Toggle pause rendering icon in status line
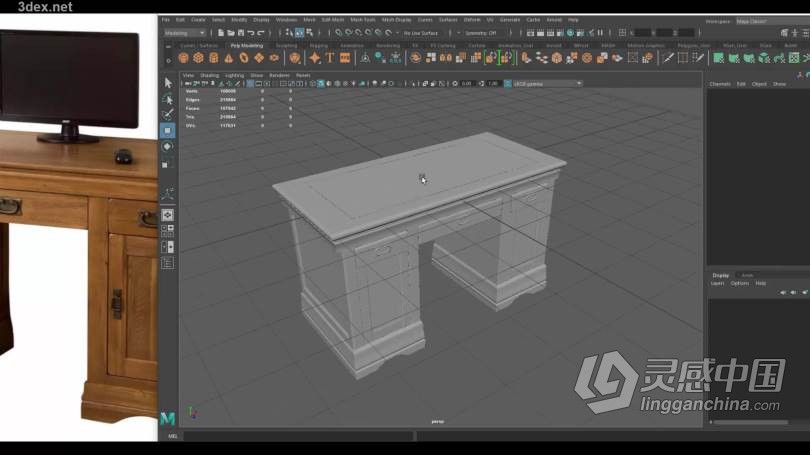Viewport: 810px width, 455px height. point(600,33)
